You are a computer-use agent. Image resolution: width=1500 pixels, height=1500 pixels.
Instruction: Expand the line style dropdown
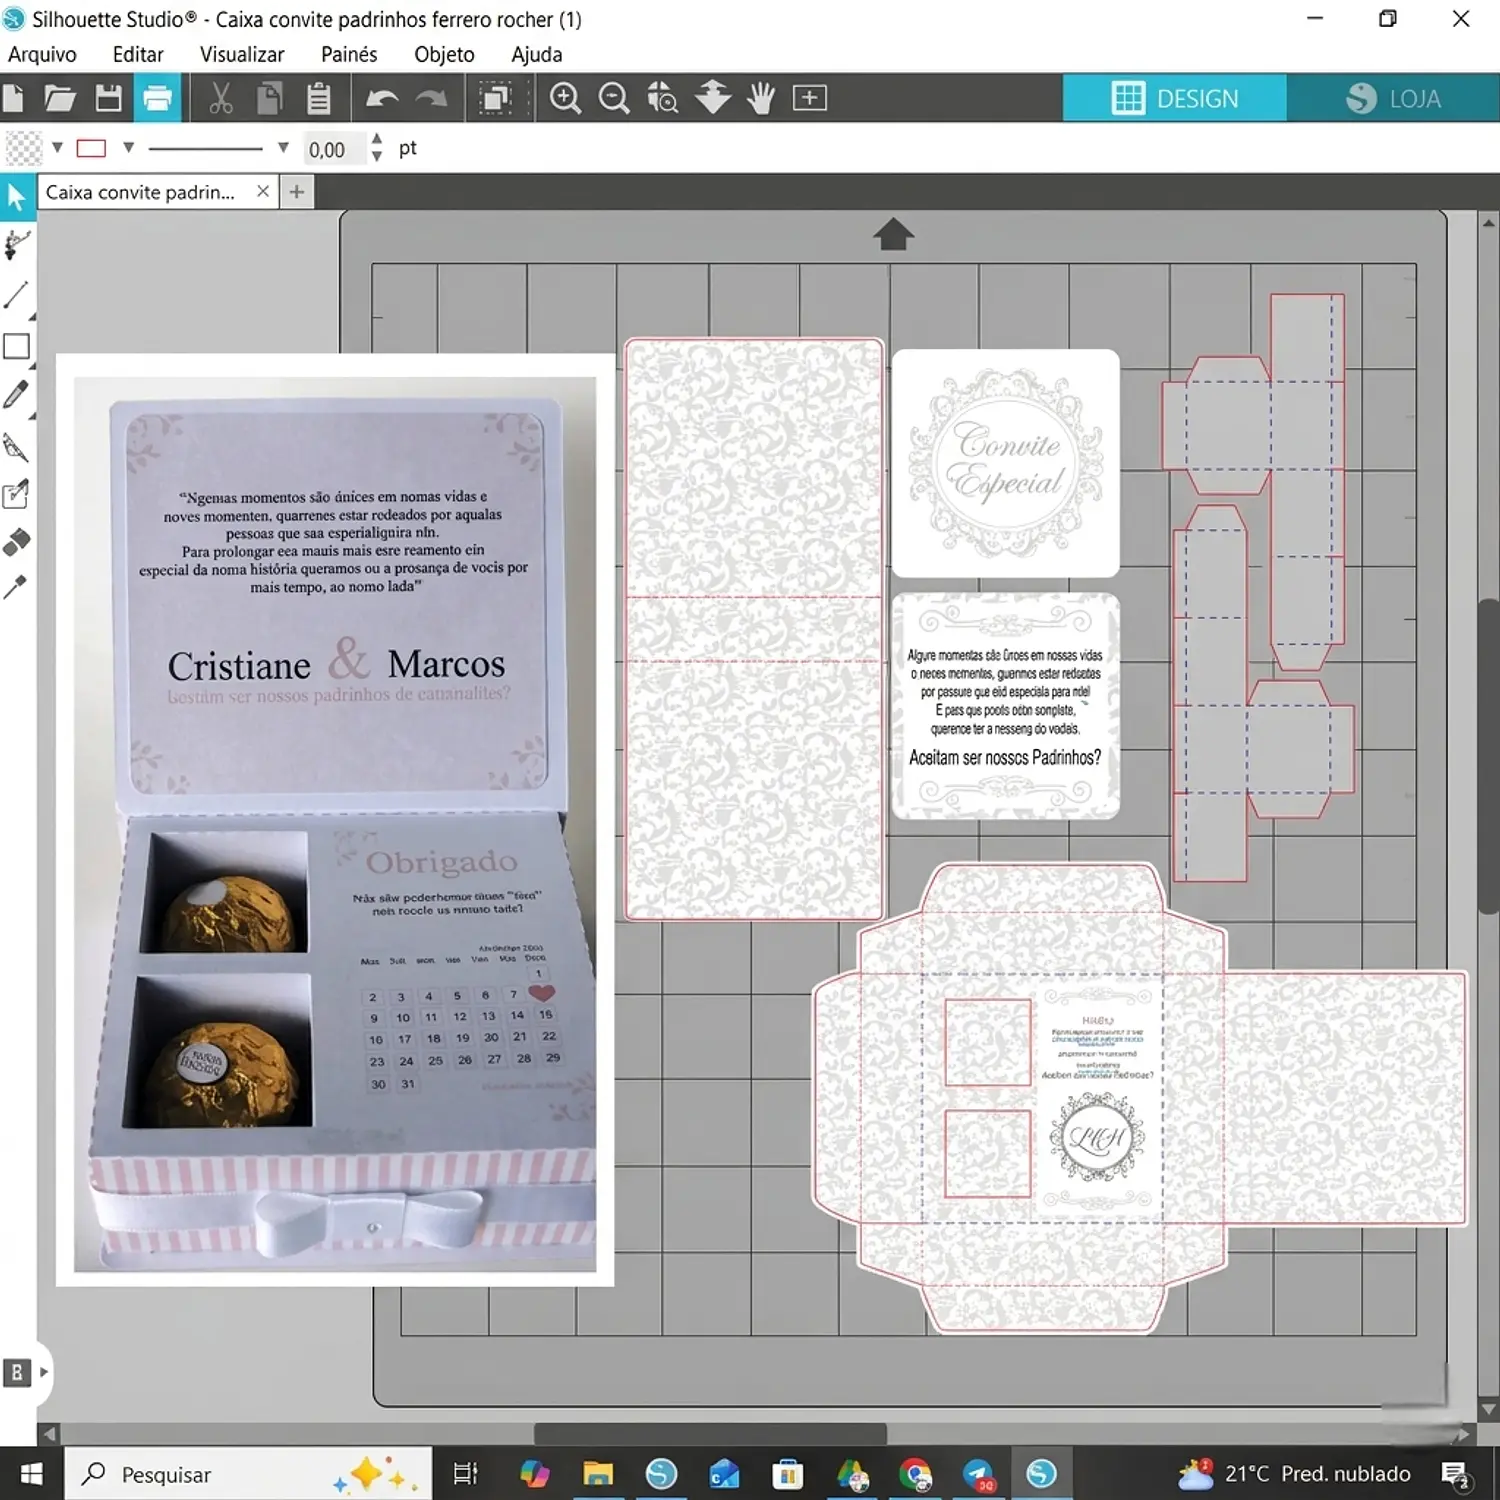[x=283, y=148]
